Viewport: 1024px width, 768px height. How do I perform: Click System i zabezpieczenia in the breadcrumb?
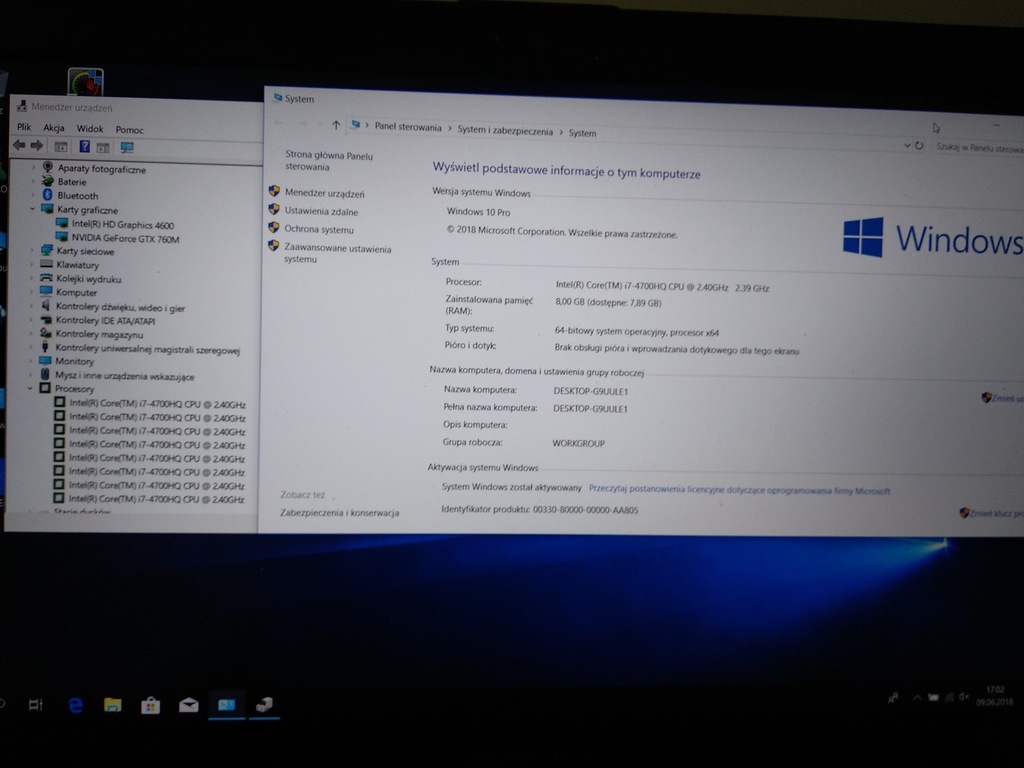pyautogui.click(x=505, y=131)
